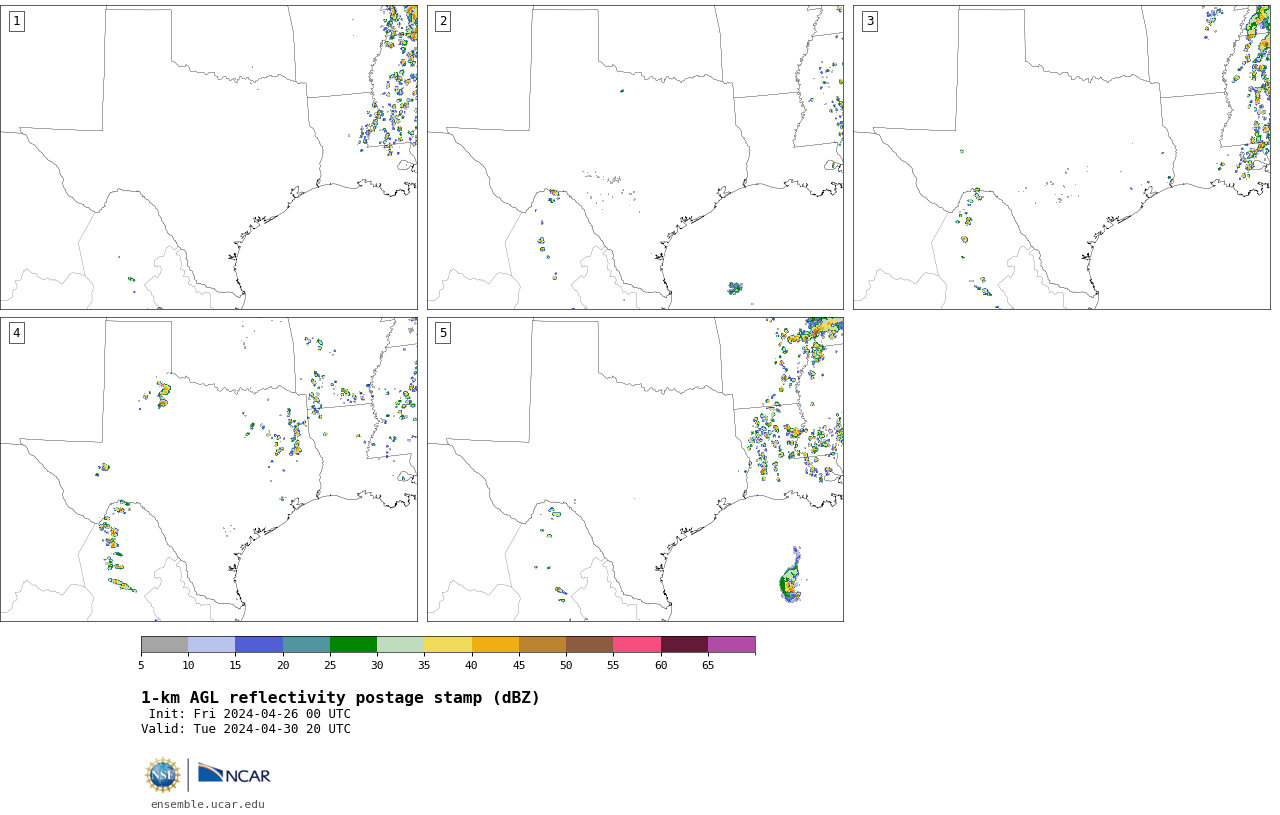Open ensemble member 5 map panel
This screenshot has width=1280, height=815.
click(x=635, y=470)
